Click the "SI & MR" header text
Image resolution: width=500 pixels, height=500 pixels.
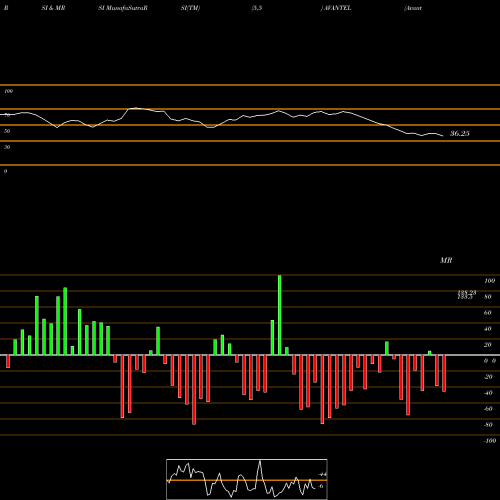click(x=53, y=8)
